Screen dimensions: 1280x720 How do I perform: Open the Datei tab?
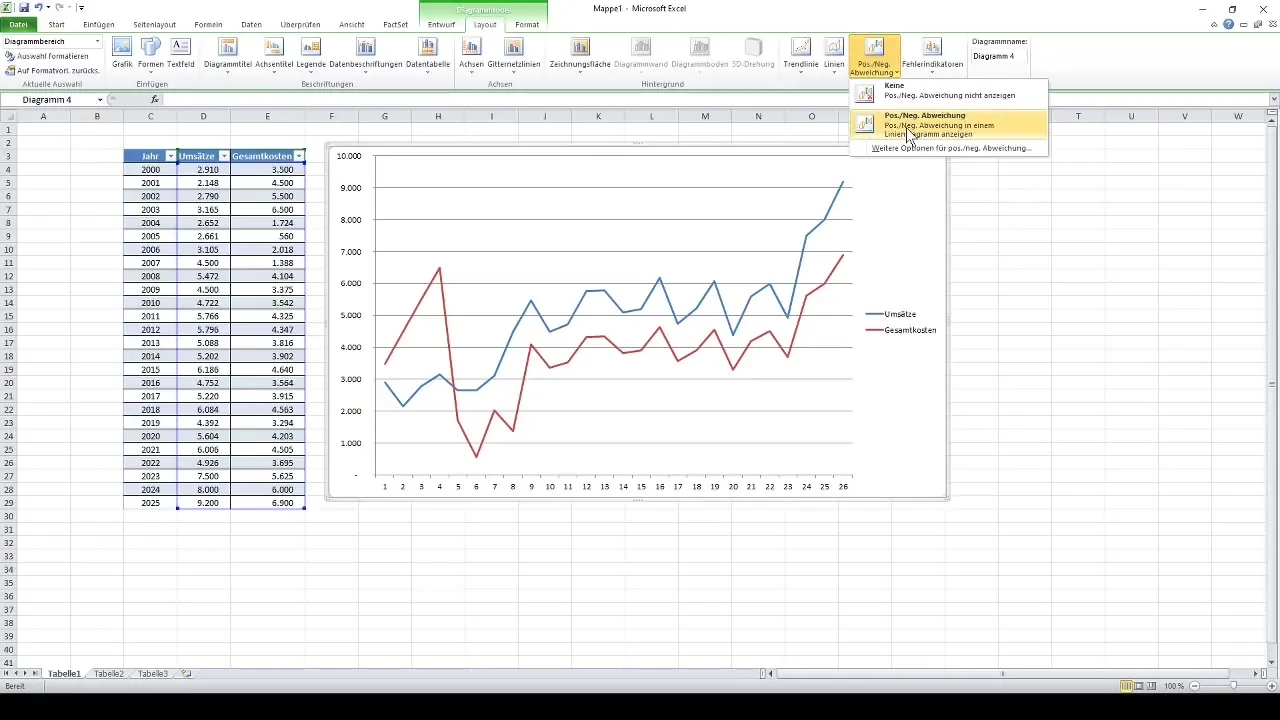coord(18,24)
